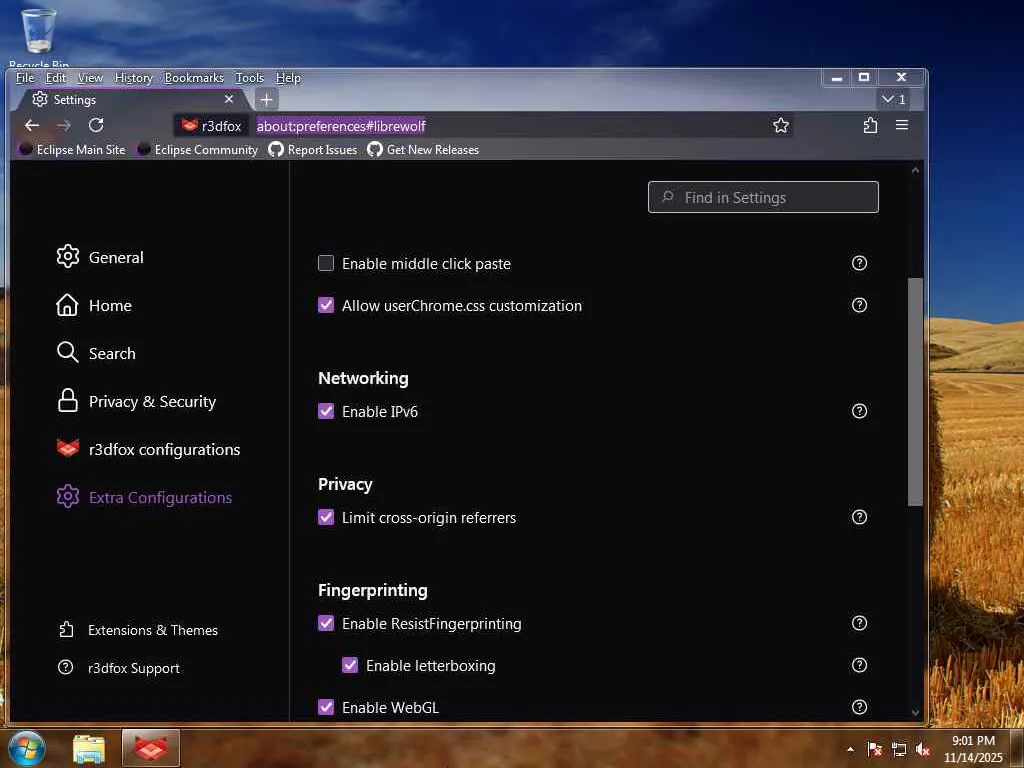This screenshot has height=768, width=1024.
Task: Open General settings category
Action: pos(100,257)
